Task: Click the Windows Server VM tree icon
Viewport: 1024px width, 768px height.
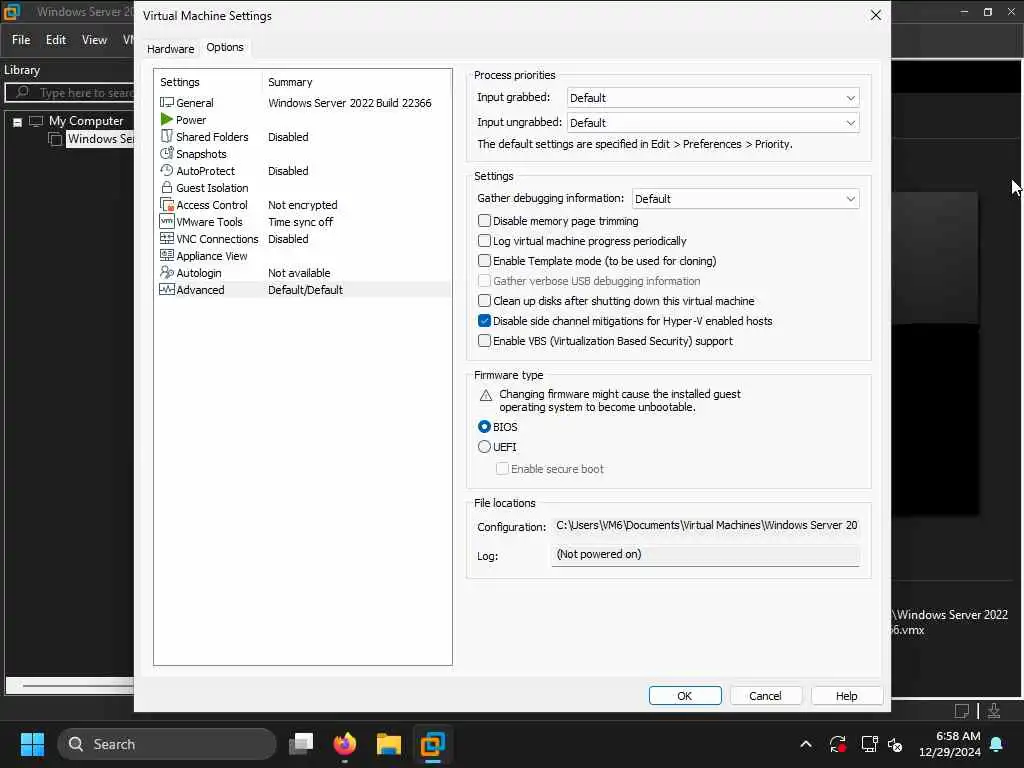Action: (x=56, y=139)
